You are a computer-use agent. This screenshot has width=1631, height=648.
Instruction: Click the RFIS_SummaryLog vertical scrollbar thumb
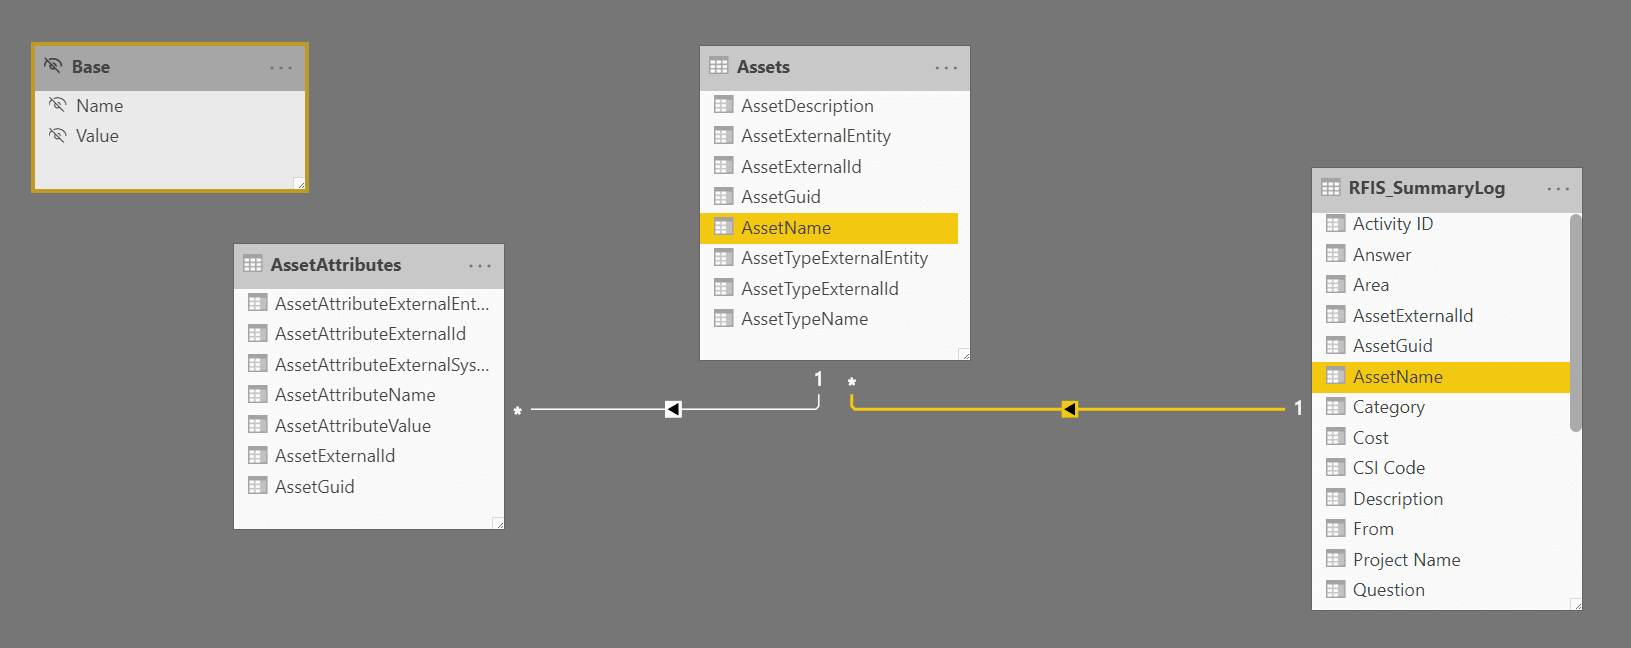click(1576, 322)
